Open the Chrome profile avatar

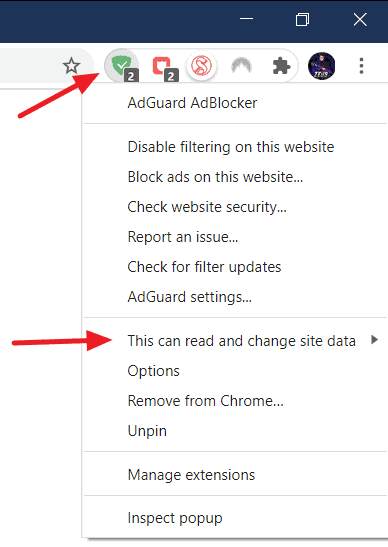[321, 66]
